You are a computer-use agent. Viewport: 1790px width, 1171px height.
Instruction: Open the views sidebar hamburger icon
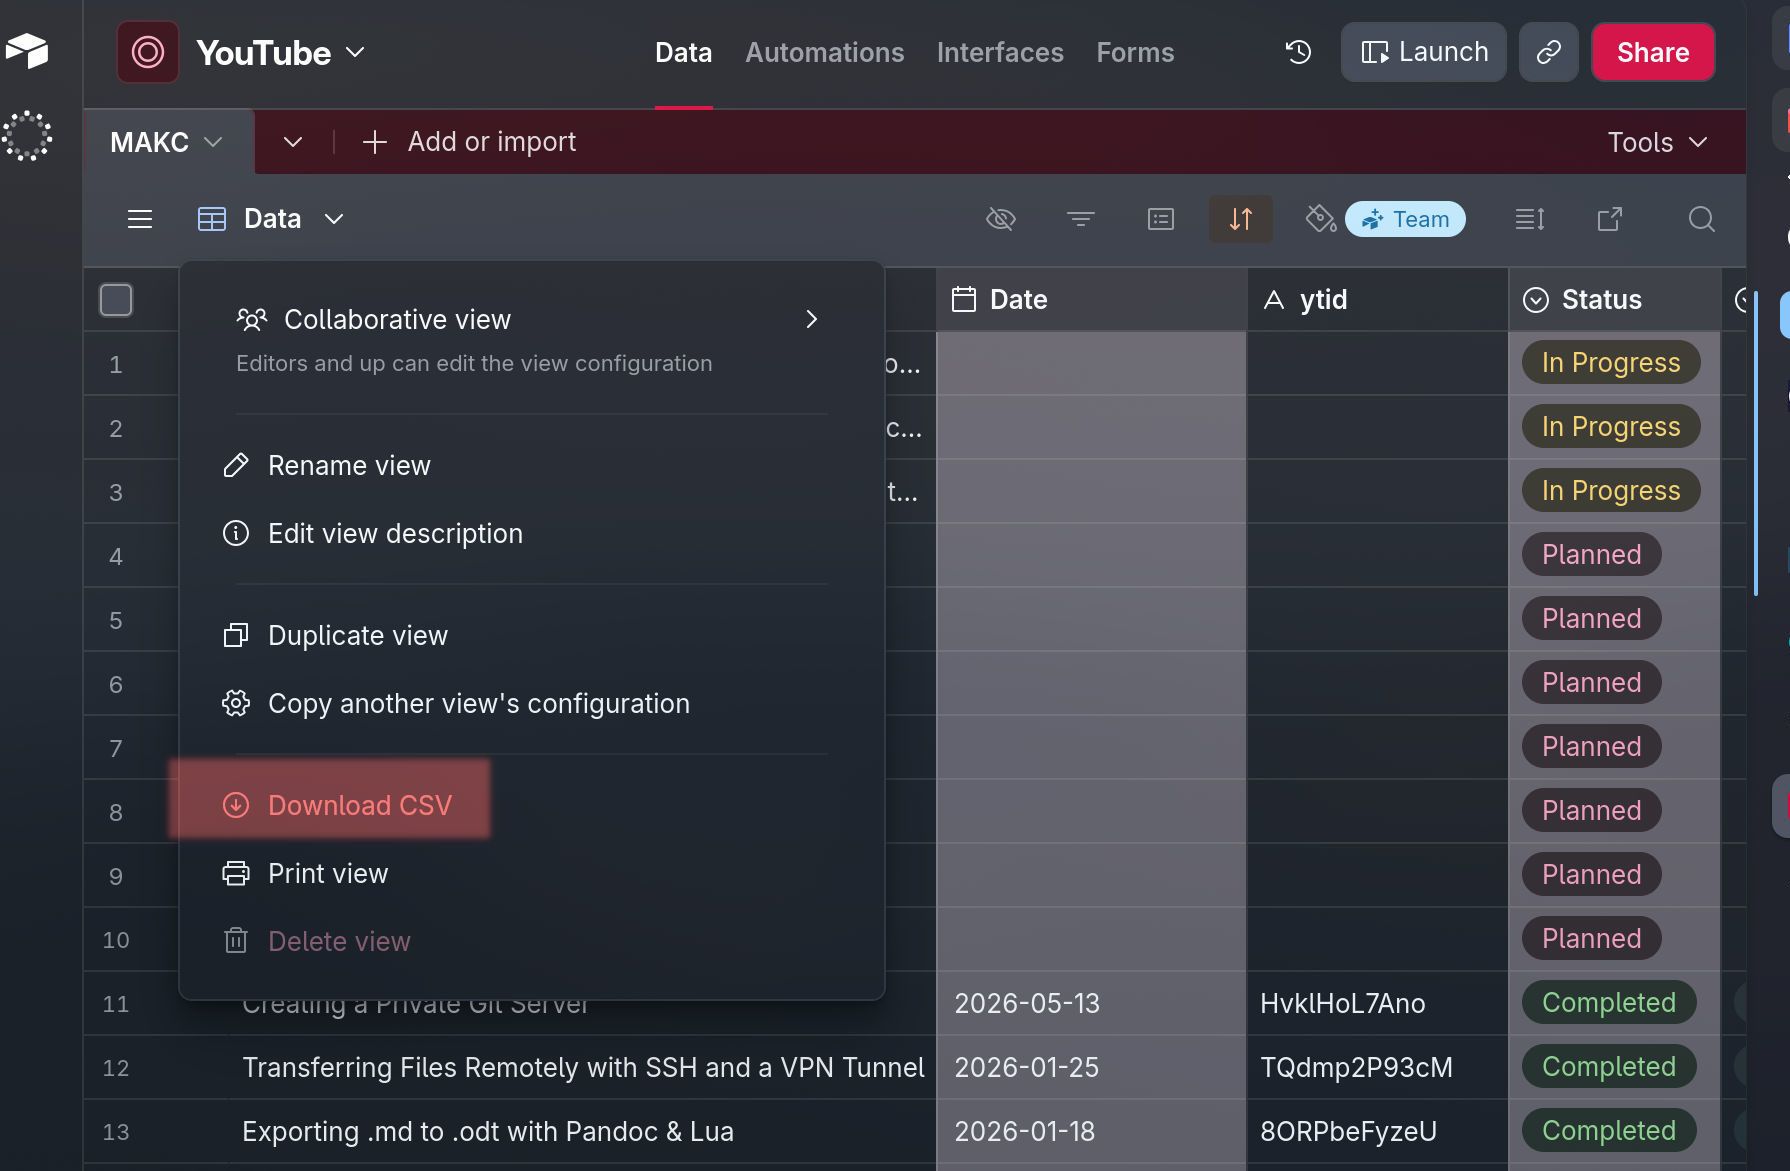[140, 219]
